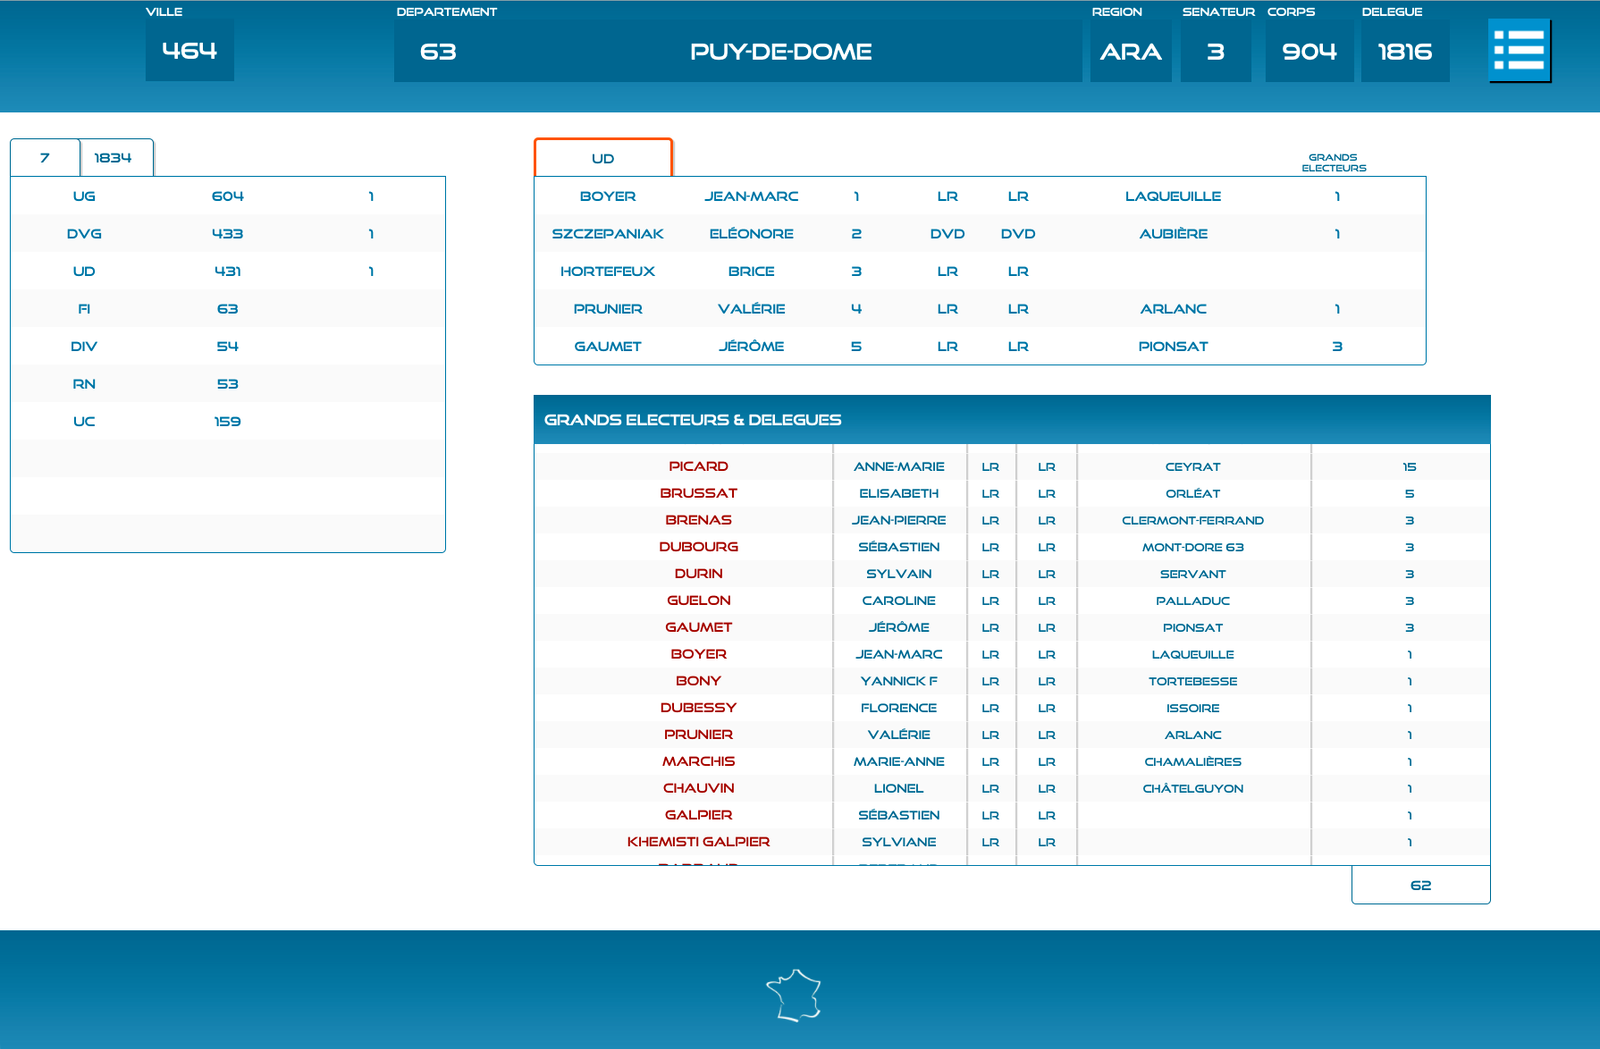1600x1049 pixels.
Task: Click the PUY-DE-DOME department name
Action: [780, 52]
